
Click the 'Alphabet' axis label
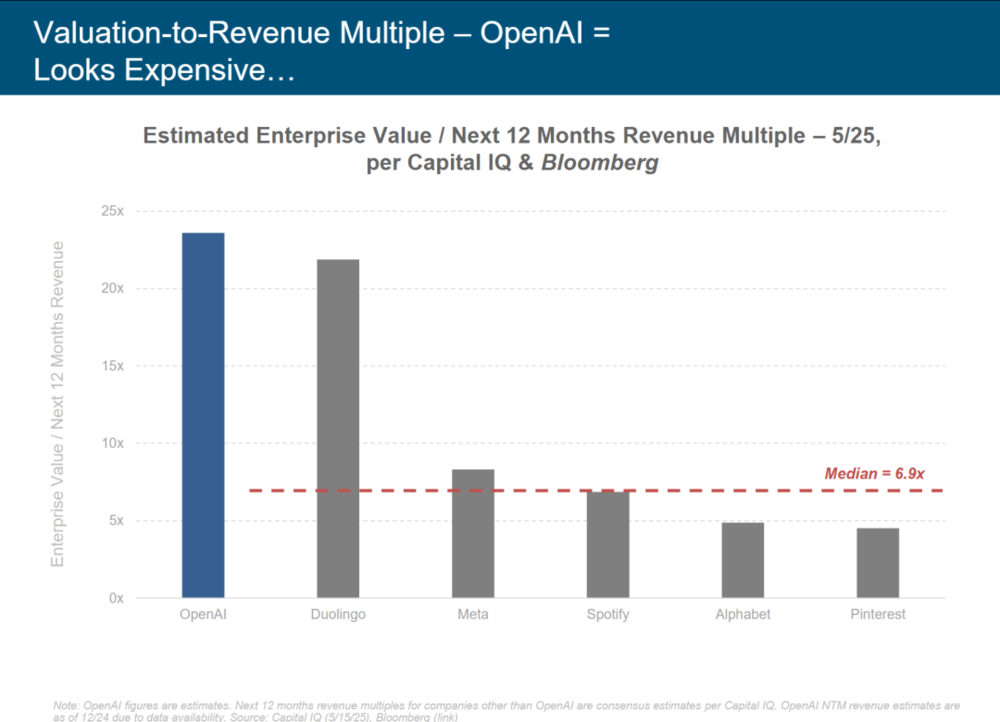[743, 614]
